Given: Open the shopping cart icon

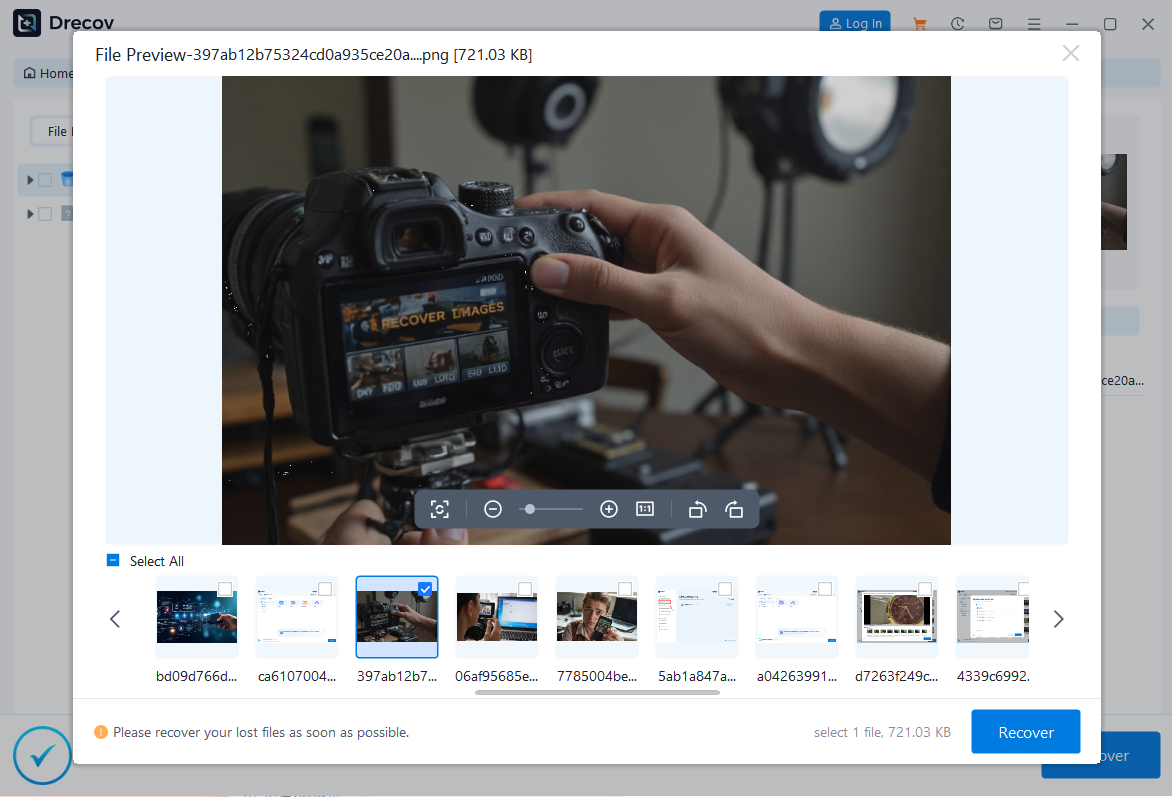Looking at the screenshot, I should point(921,23).
